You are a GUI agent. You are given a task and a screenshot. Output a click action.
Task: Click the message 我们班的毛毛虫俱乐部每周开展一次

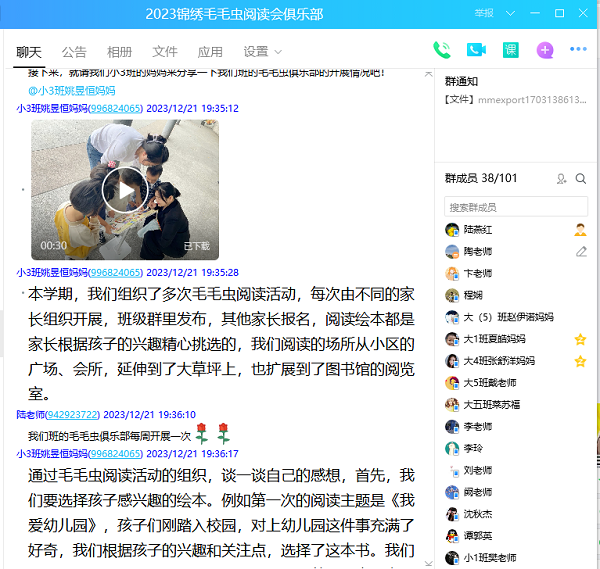(109, 436)
